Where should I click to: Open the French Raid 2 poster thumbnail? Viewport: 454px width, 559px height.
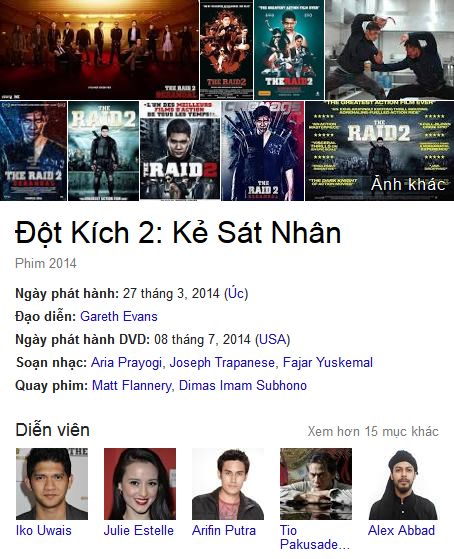180,150
